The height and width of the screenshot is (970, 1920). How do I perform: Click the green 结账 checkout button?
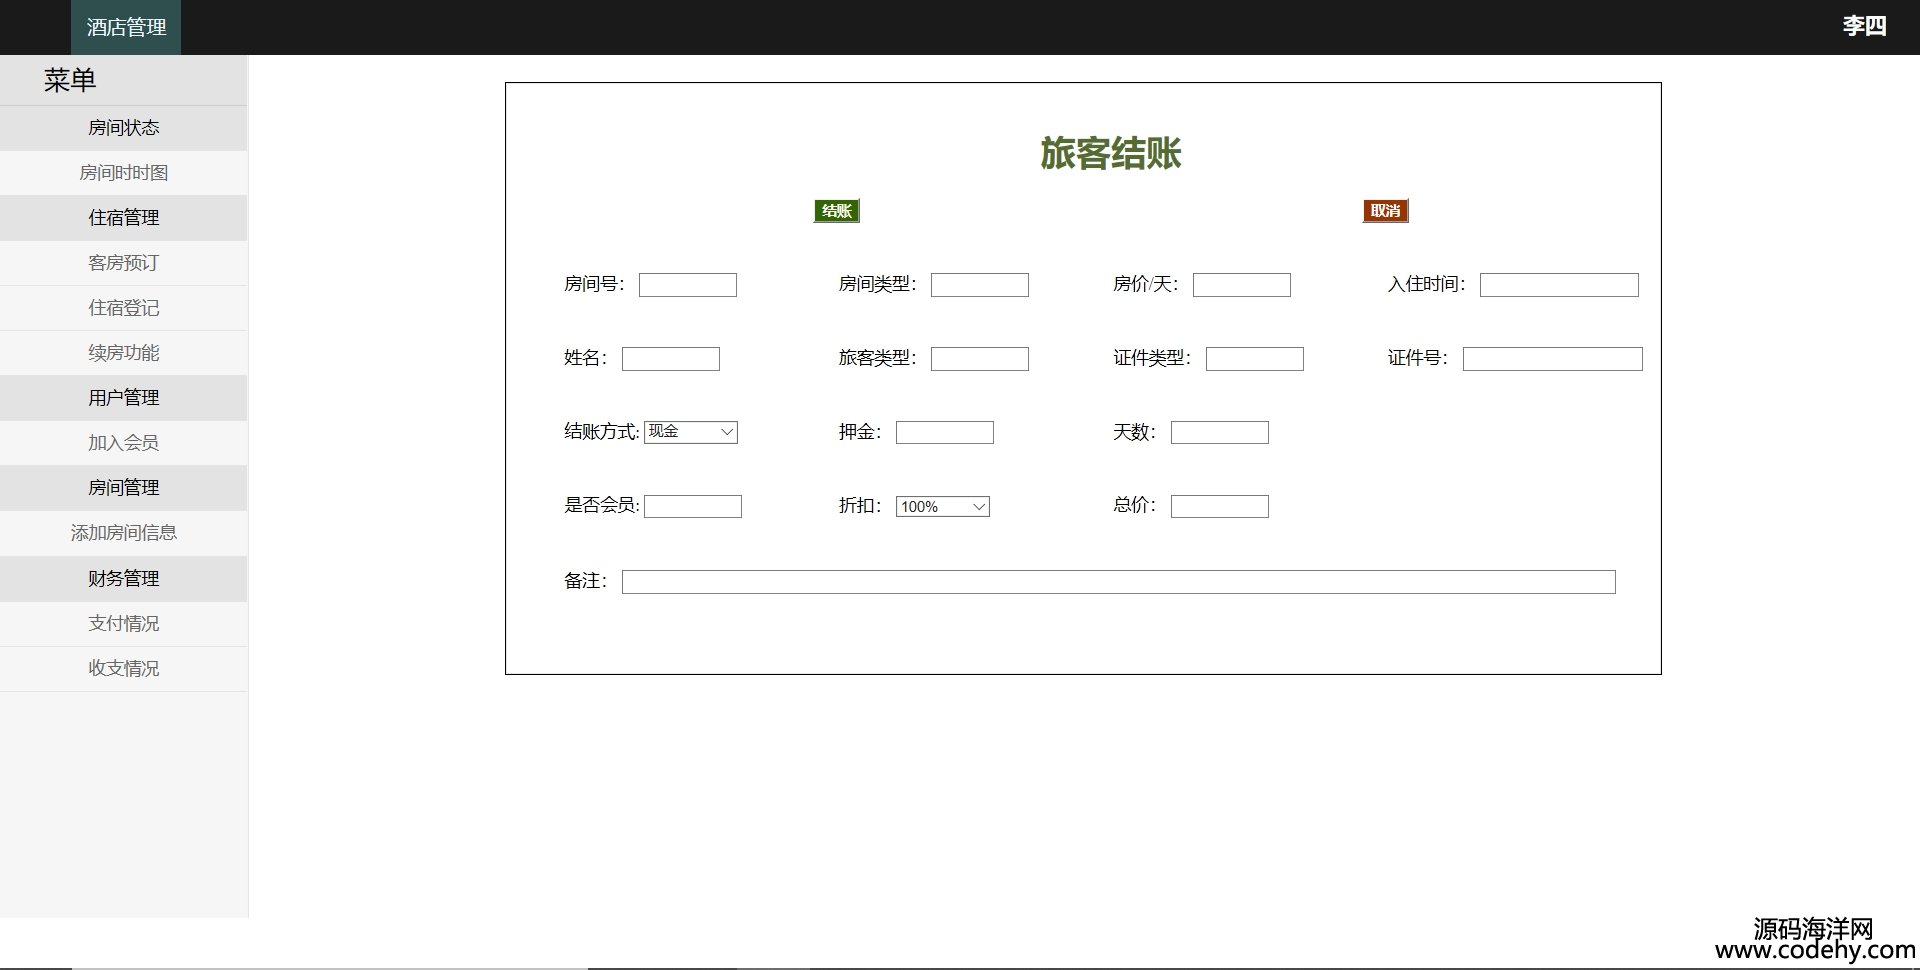click(x=836, y=211)
